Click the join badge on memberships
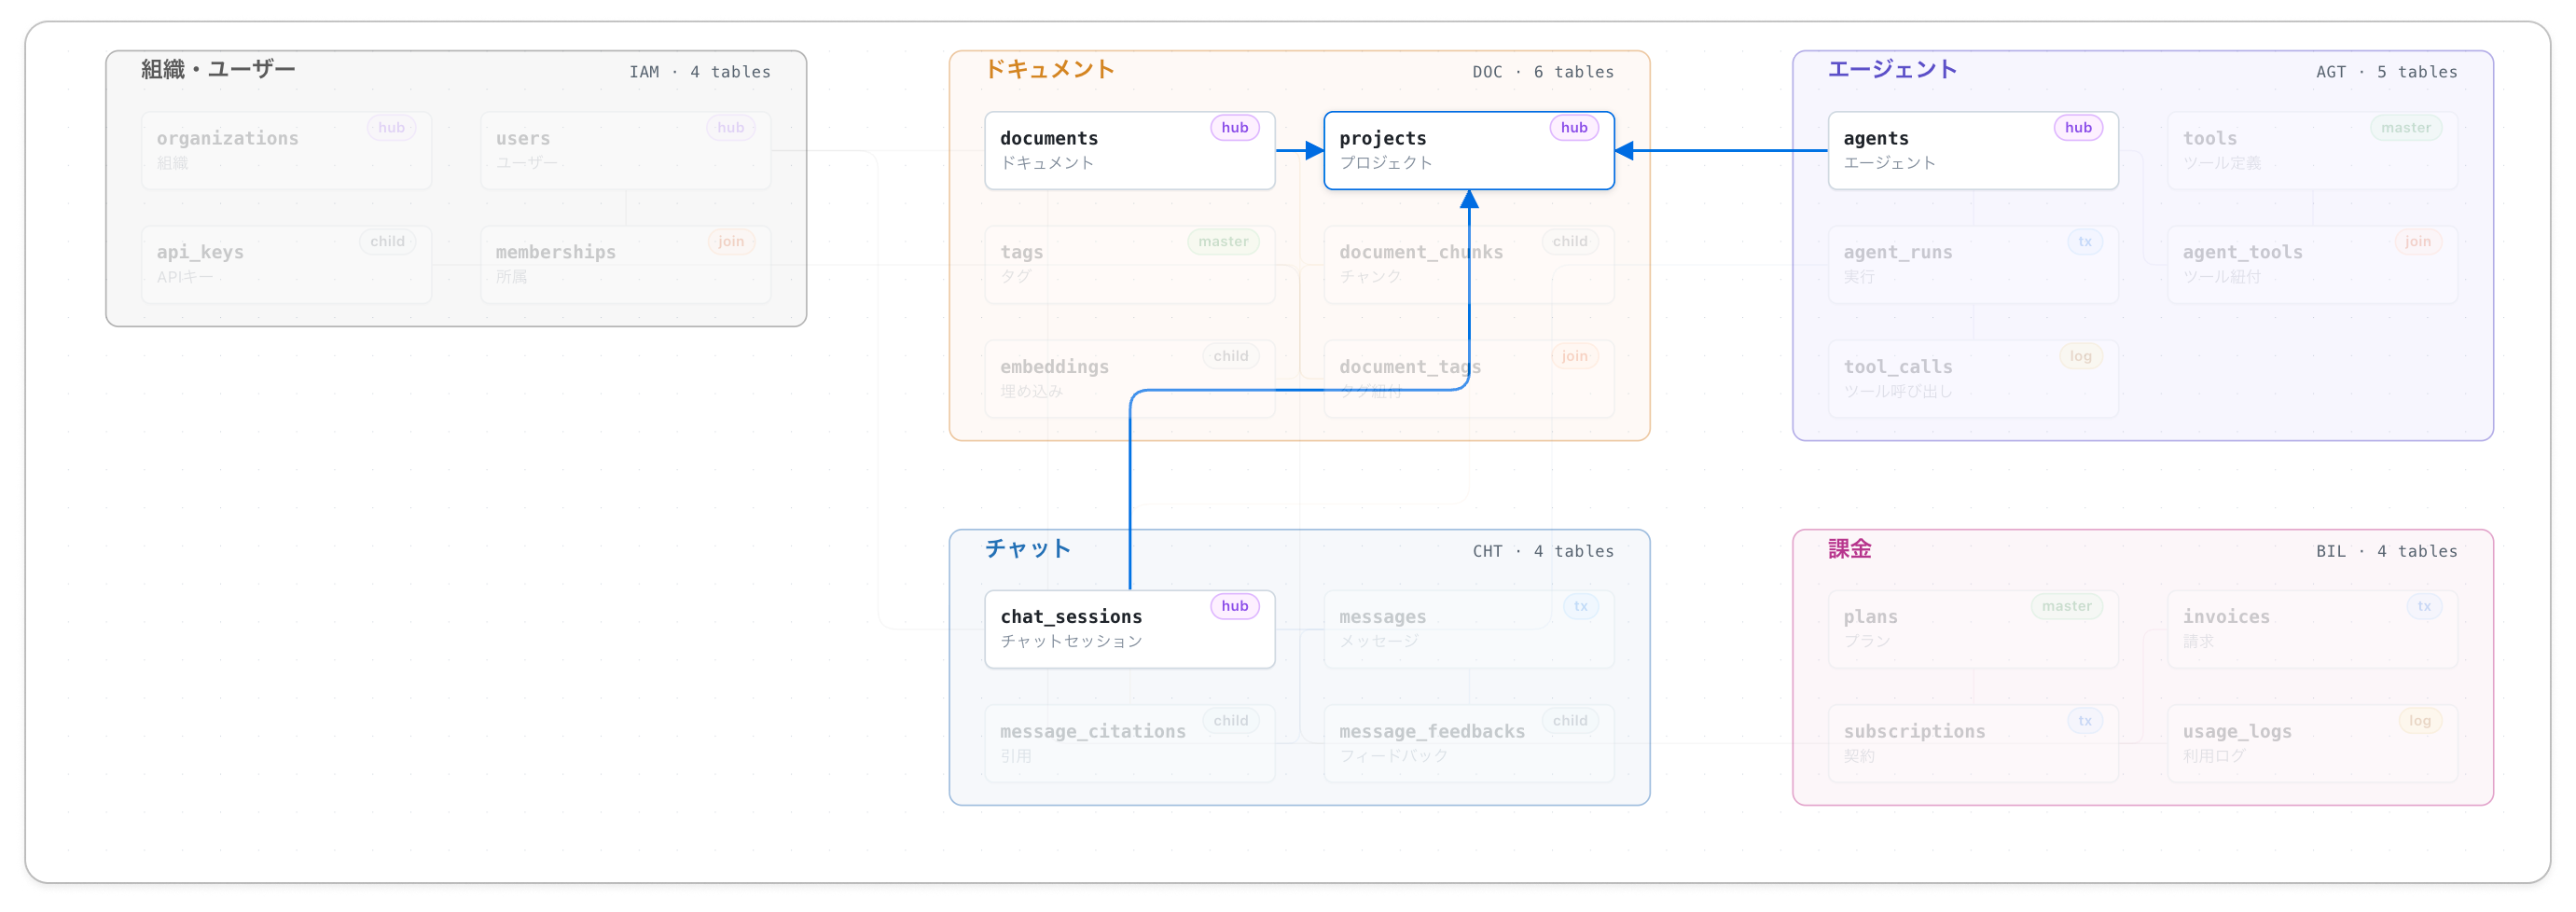 tap(730, 241)
